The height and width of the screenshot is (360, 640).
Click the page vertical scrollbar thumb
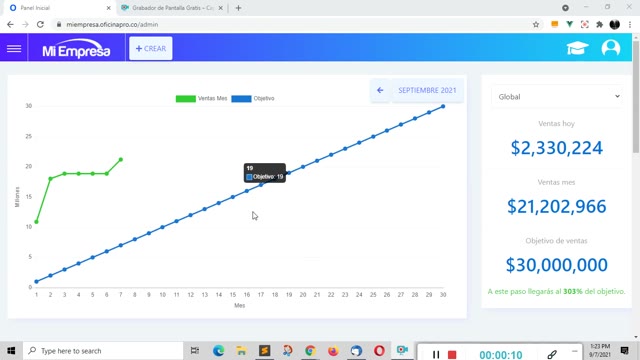[x=636, y=97]
